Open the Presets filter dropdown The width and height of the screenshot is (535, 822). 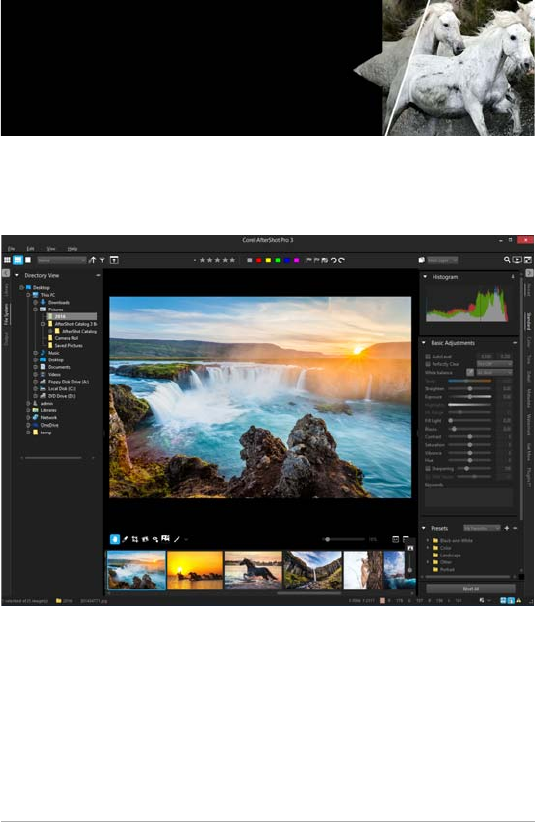[x=482, y=528]
